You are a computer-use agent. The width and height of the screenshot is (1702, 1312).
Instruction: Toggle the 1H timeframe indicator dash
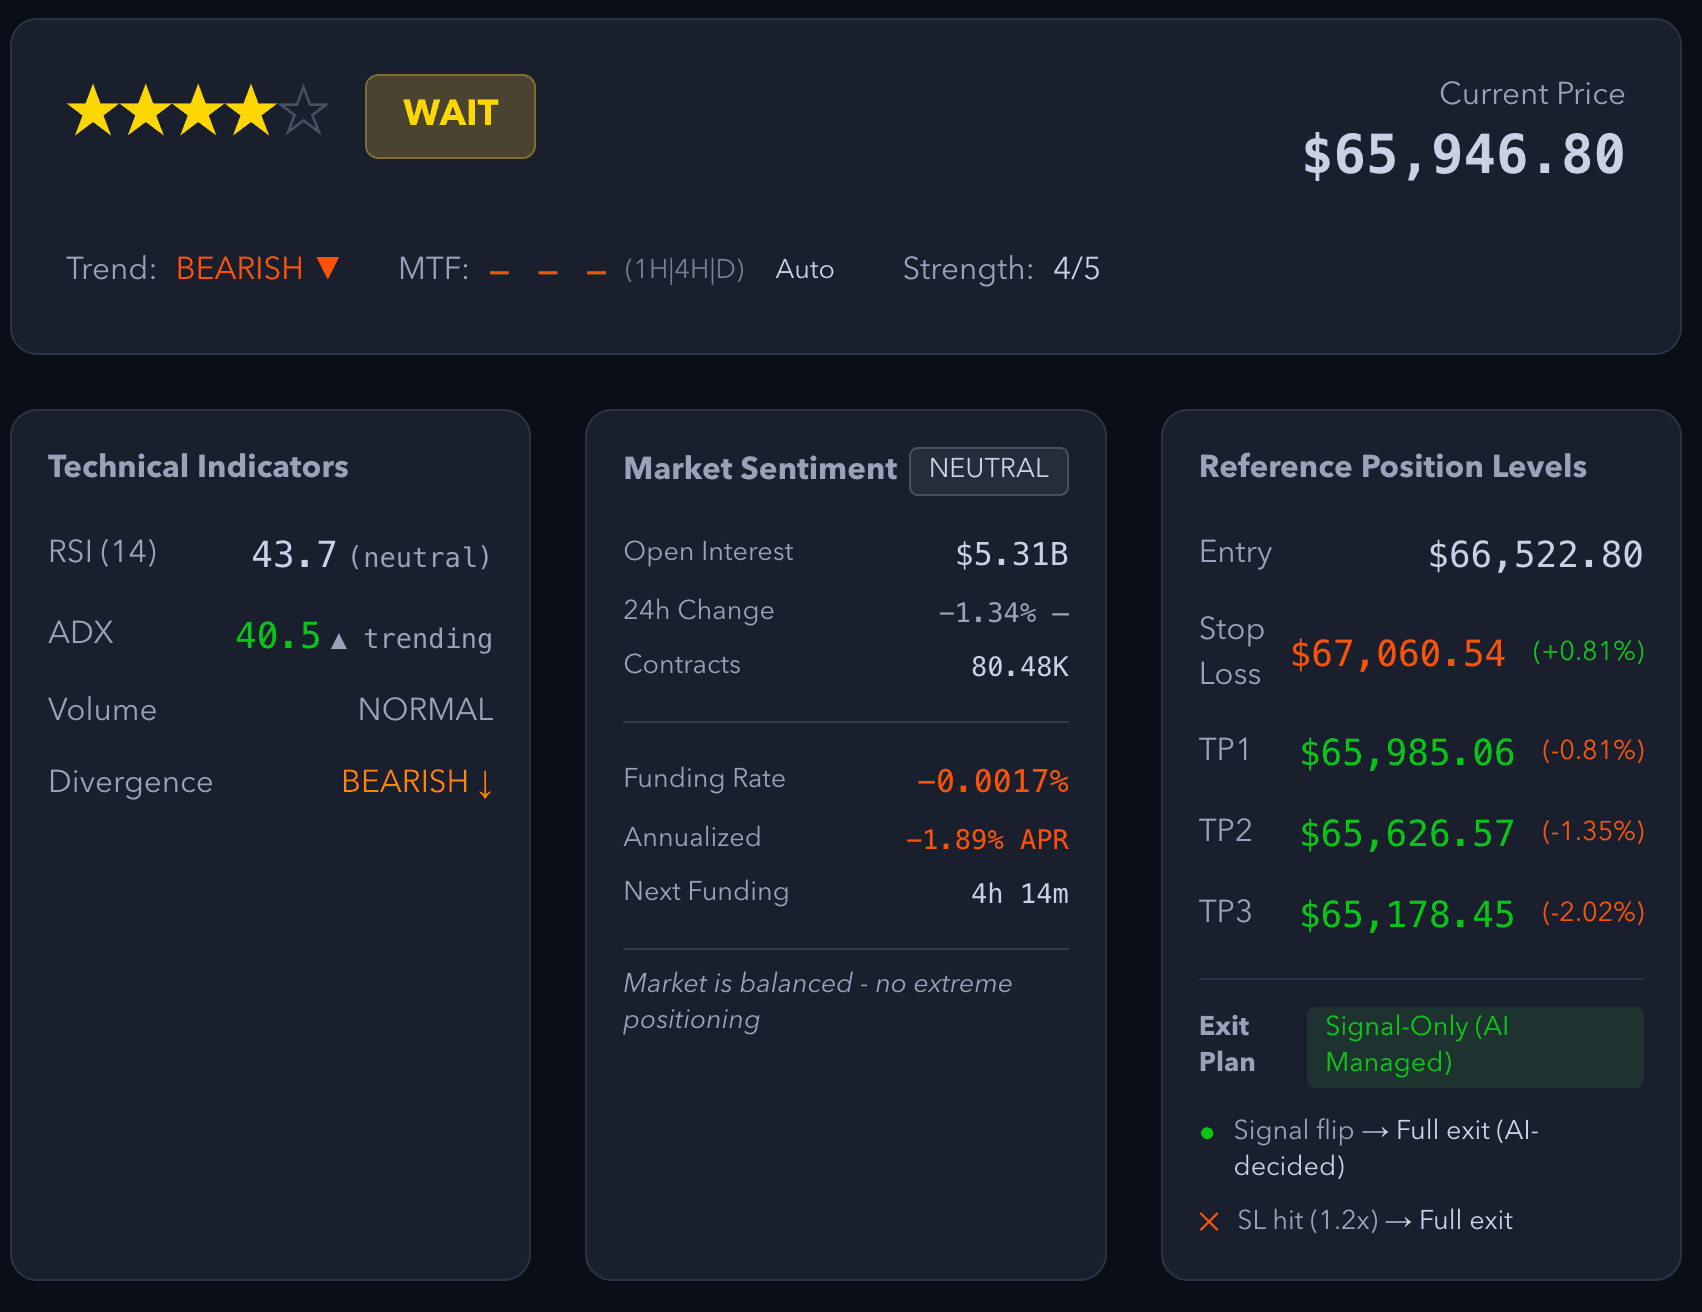click(499, 270)
